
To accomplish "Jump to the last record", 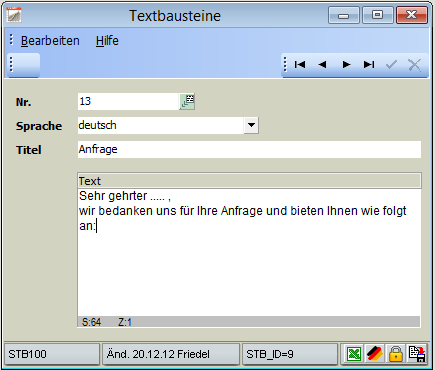I will (x=369, y=64).
